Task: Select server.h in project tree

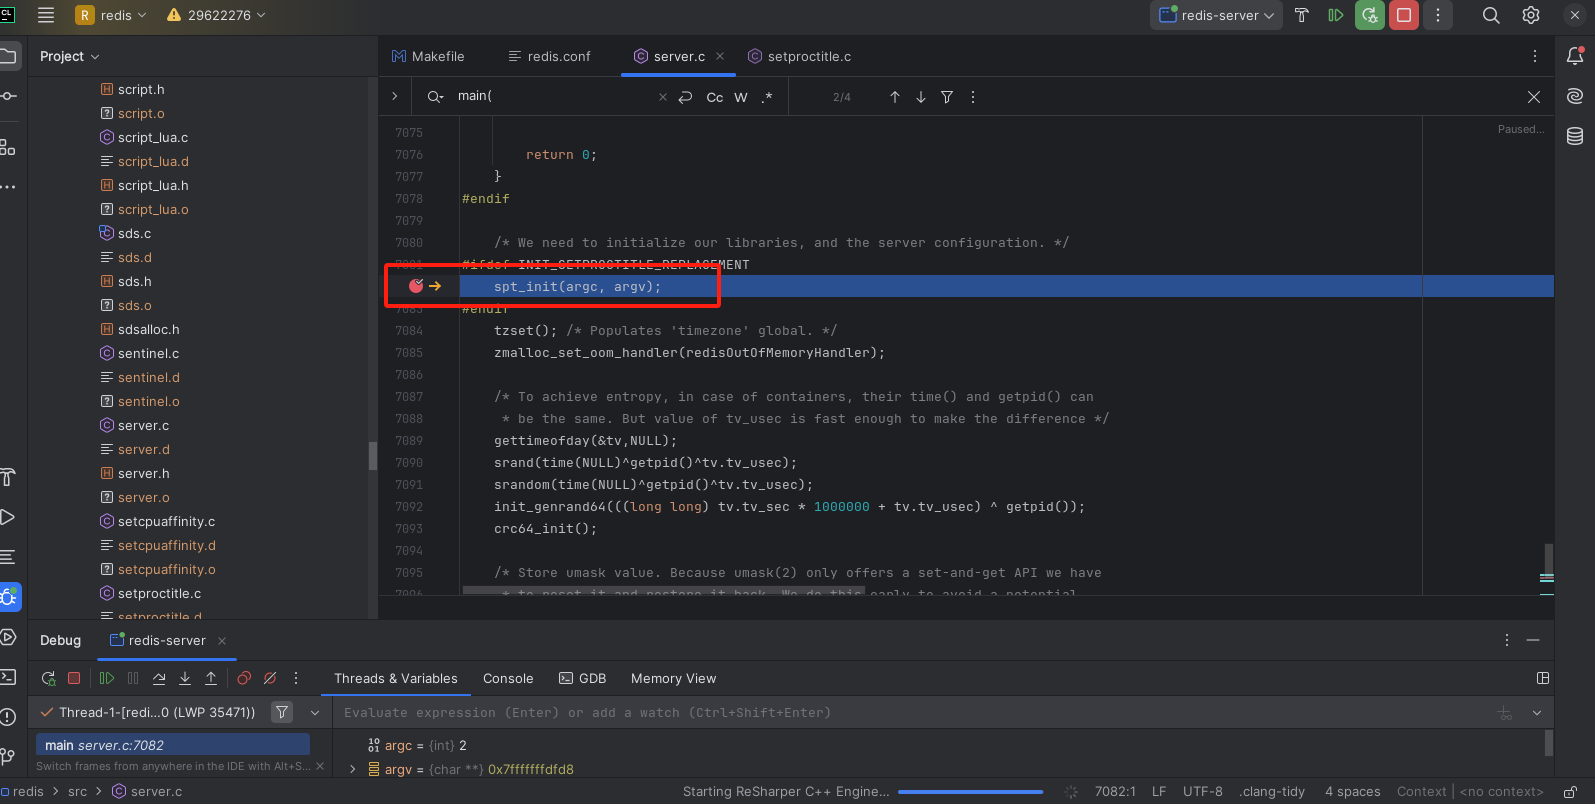Action: coord(143,473)
